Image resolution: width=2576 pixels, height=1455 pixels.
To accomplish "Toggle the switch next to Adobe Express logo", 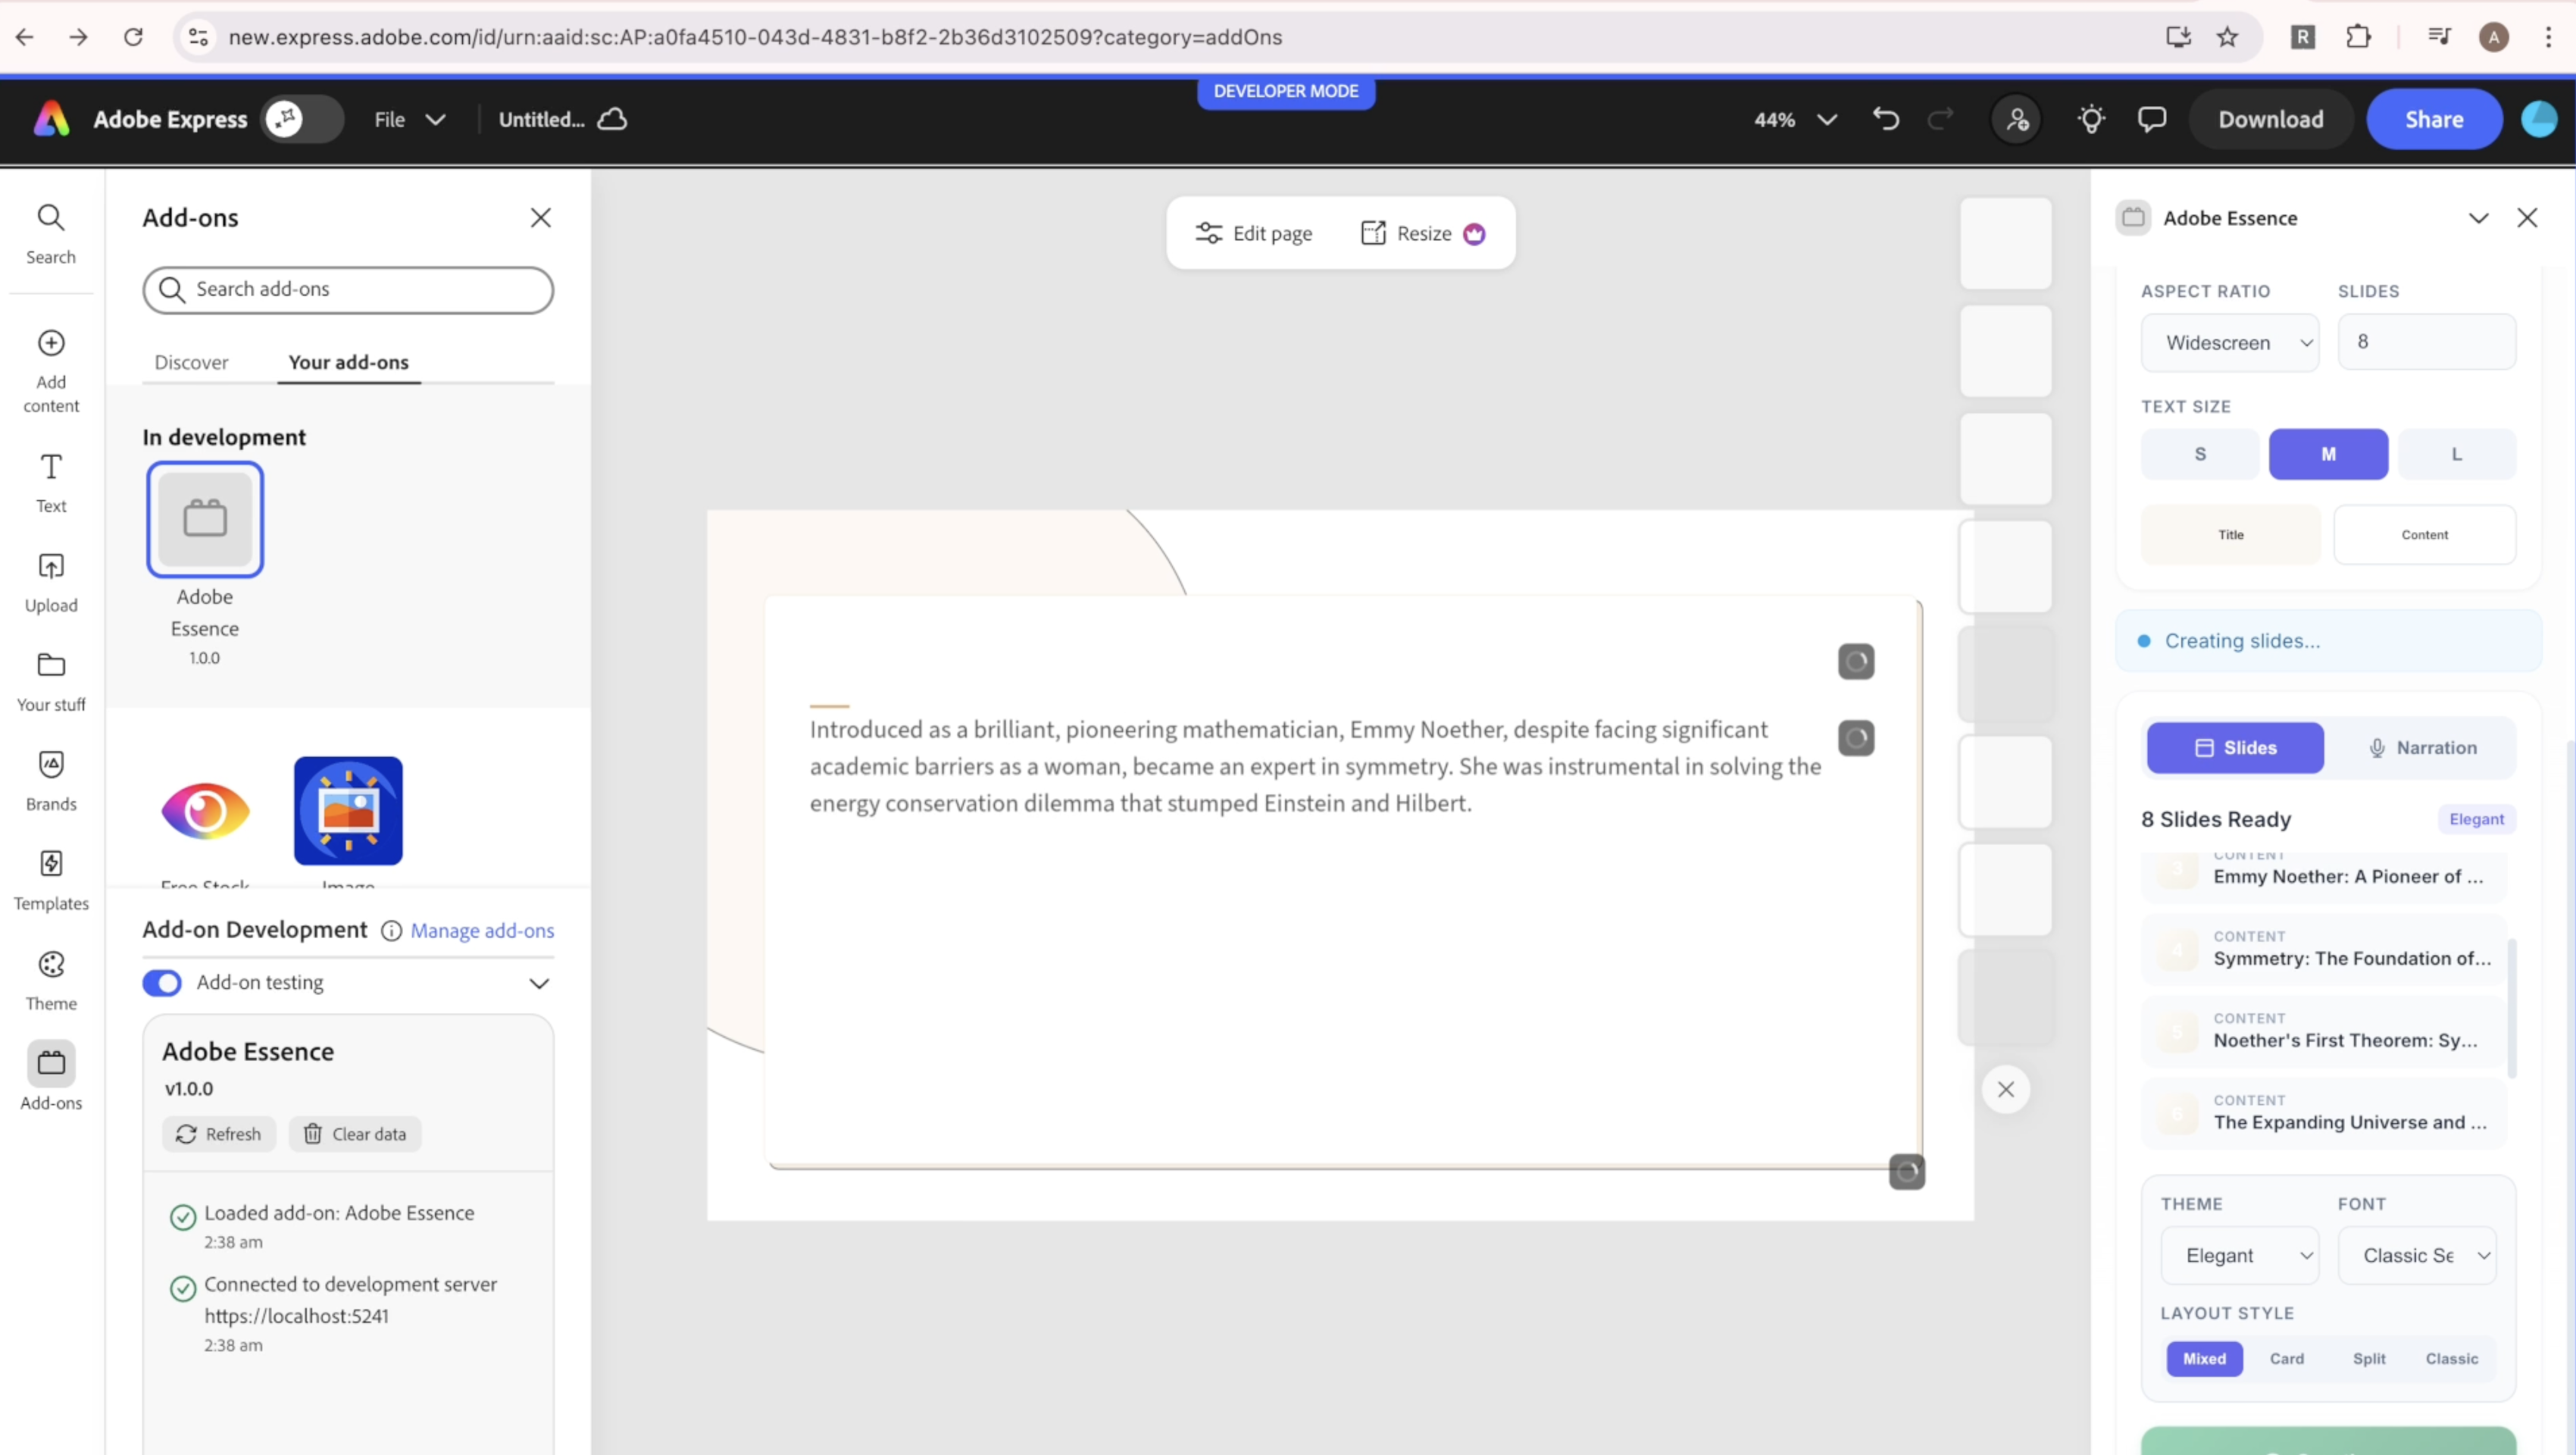I will pyautogui.click(x=301, y=119).
